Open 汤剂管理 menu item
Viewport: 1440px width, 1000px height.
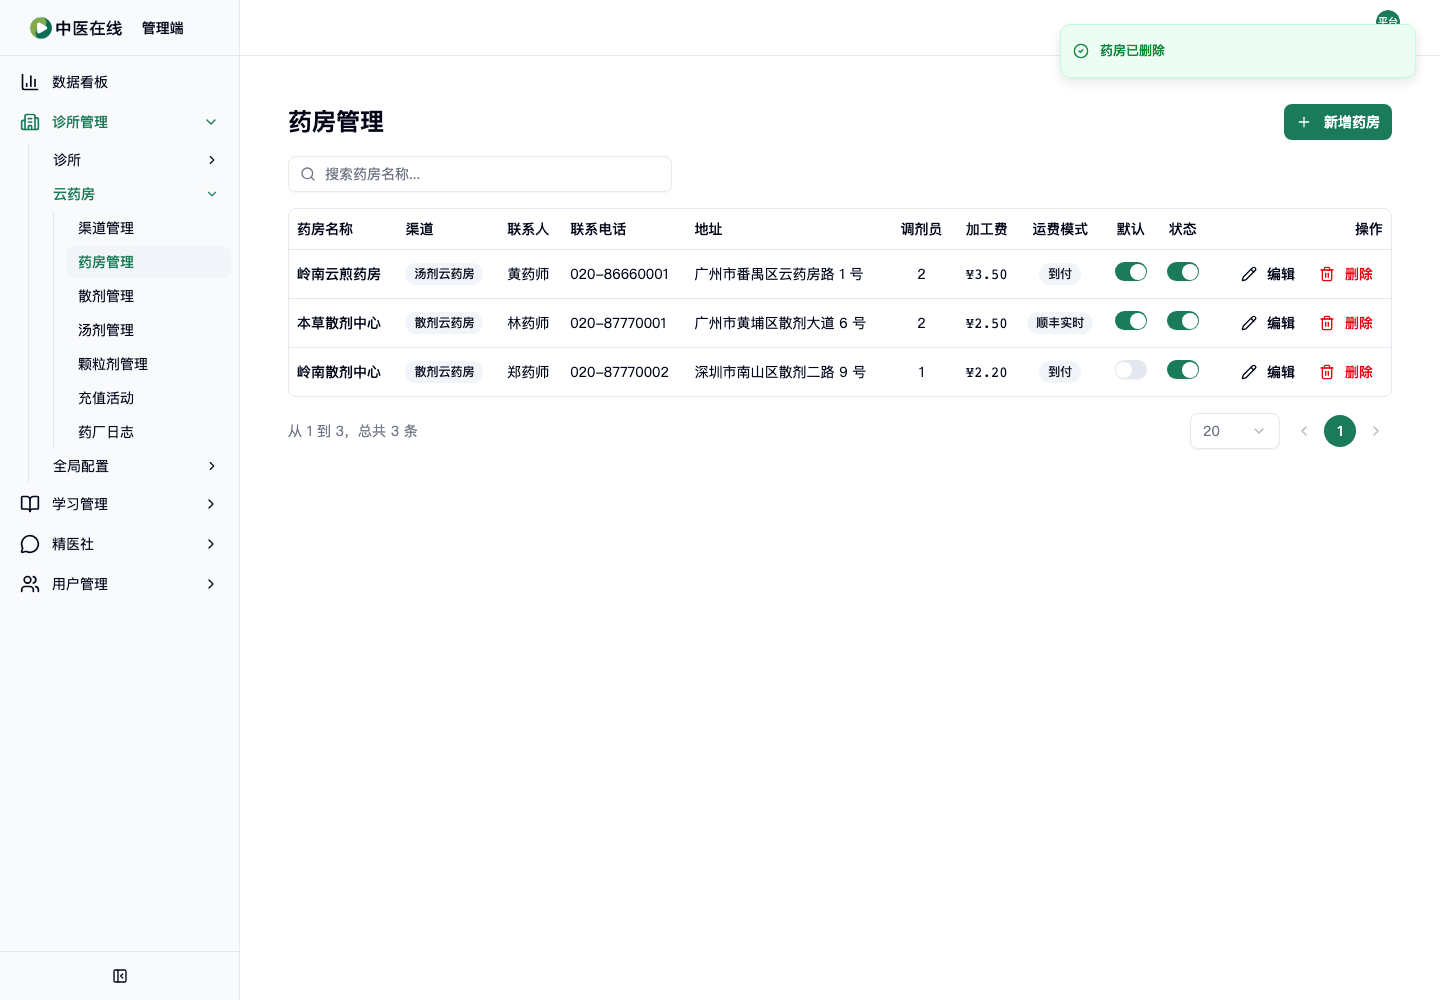pyautogui.click(x=150, y=330)
